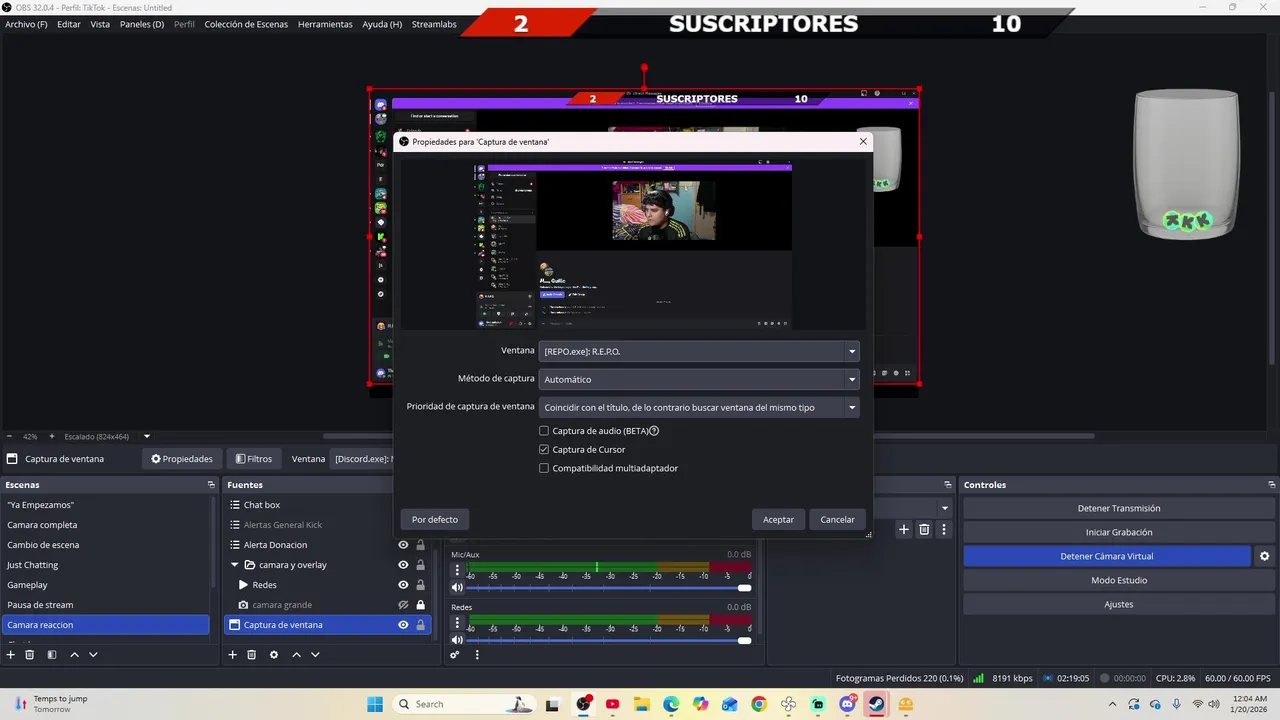Click Iniciar Grabación
Viewport: 1280px width, 720px height.
[x=1118, y=532]
